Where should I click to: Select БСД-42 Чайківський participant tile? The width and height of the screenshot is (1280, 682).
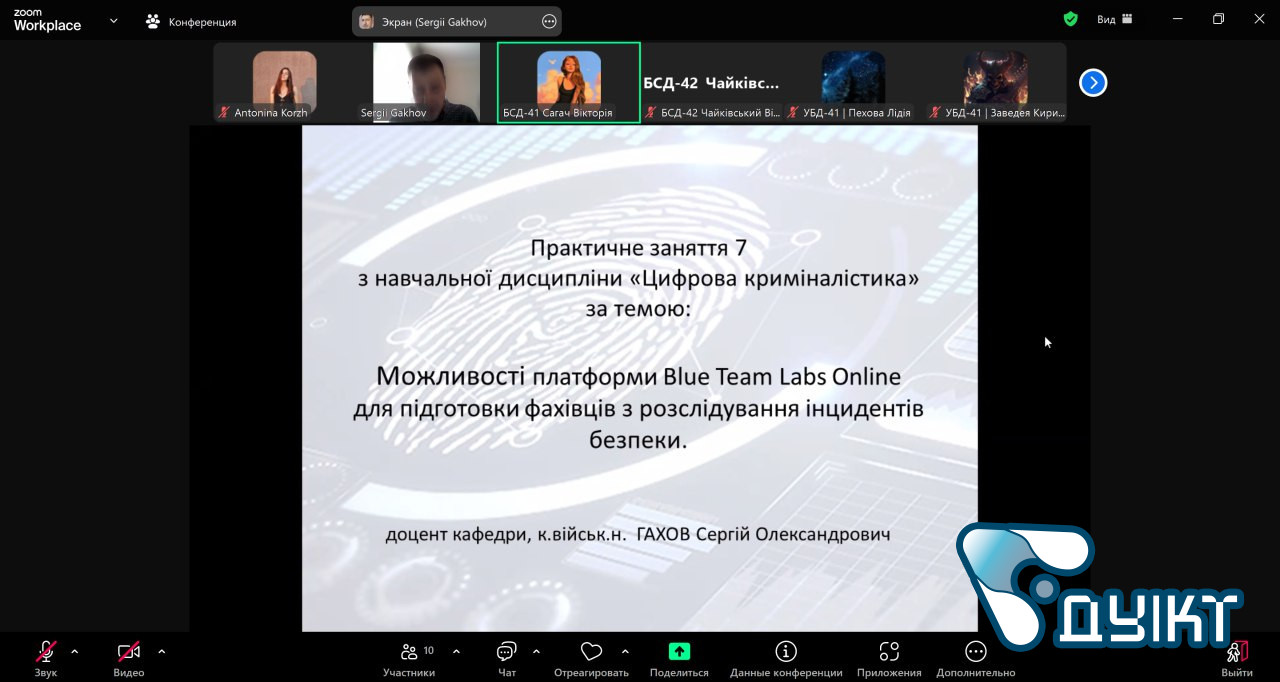pos(711,83)
